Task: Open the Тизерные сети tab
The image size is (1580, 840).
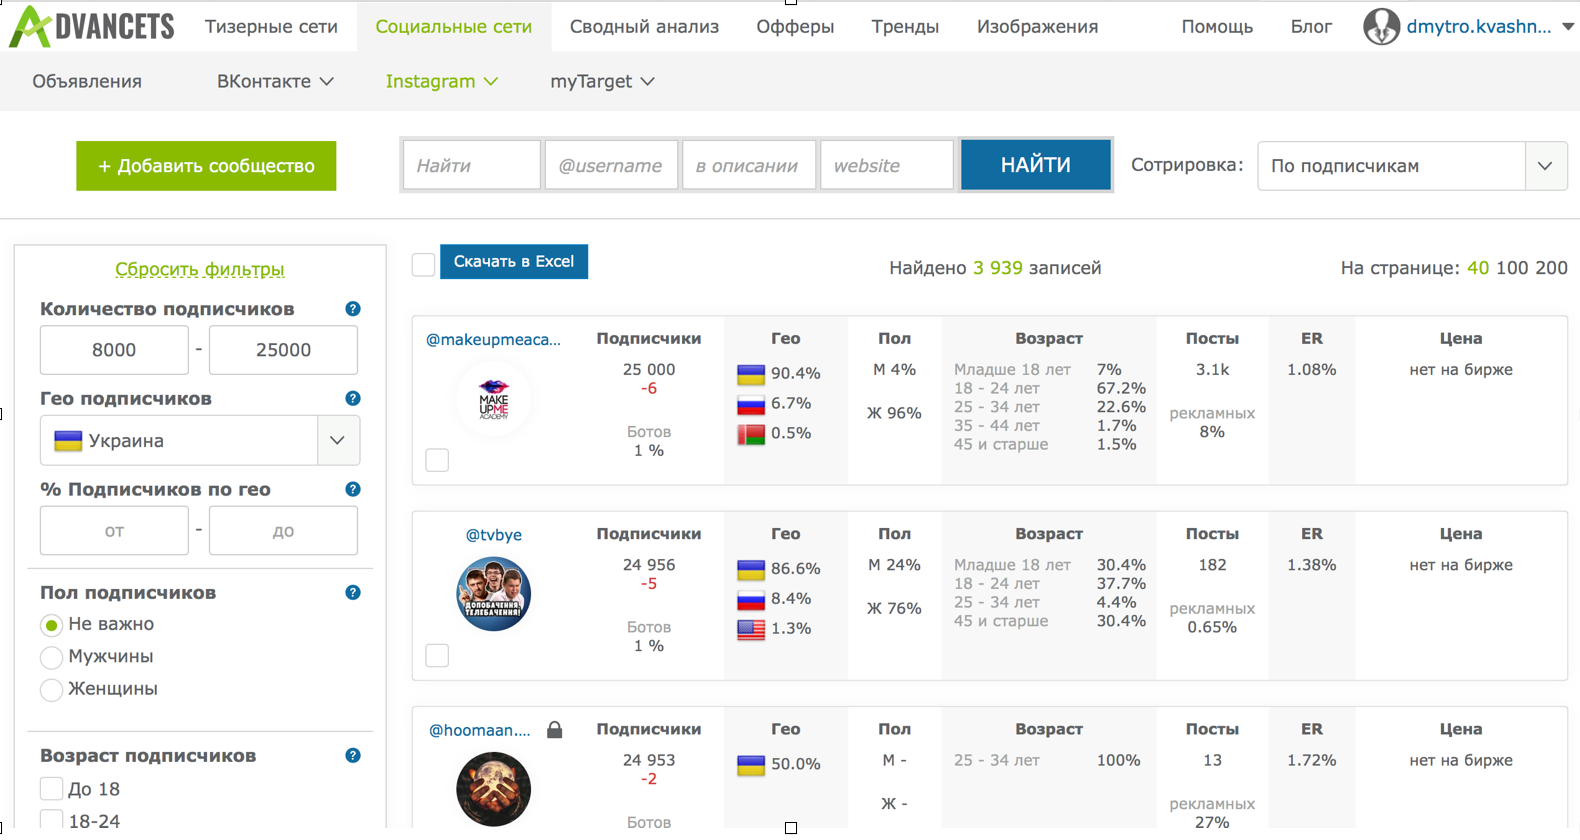Action: point(271,27)
